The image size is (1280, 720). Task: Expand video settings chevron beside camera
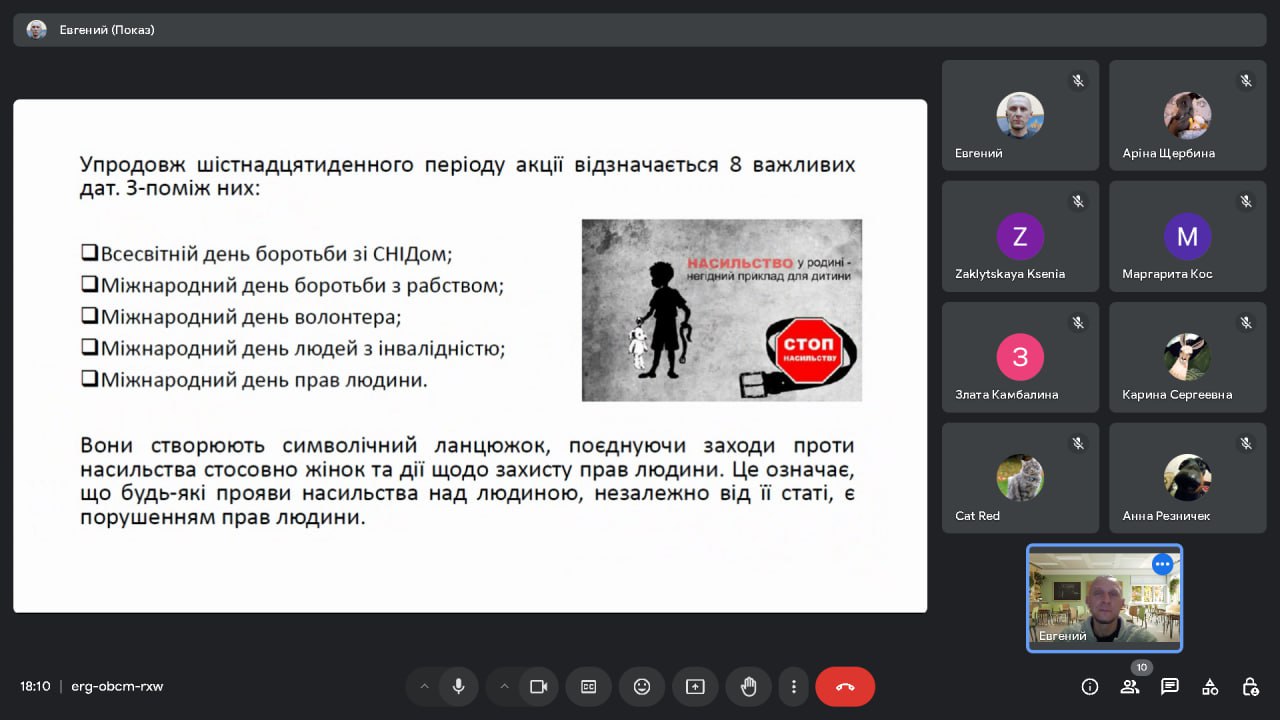point(504,687)
